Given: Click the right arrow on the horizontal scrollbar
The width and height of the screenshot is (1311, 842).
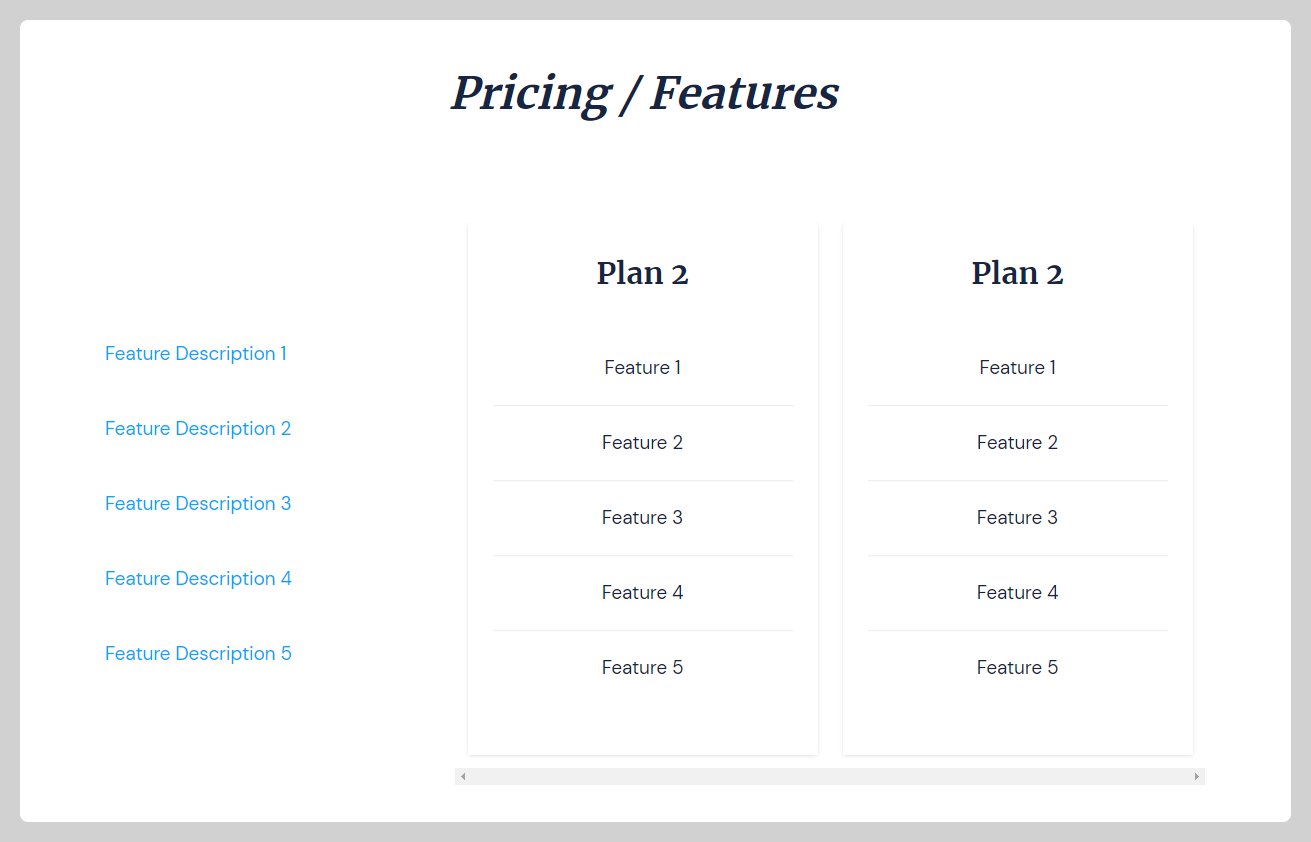Looking at the screenshot, I should (1196, 775).
